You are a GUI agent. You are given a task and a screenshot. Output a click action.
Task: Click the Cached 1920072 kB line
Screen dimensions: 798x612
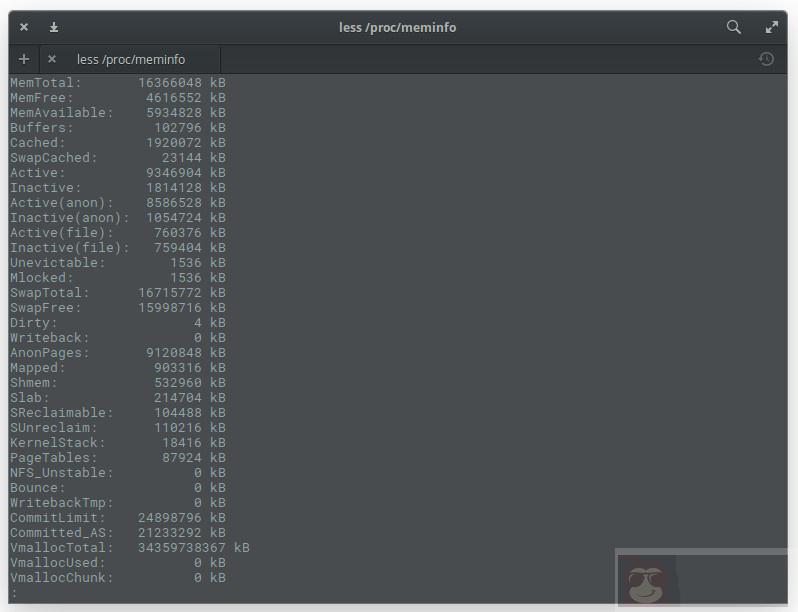click(118, 142)
